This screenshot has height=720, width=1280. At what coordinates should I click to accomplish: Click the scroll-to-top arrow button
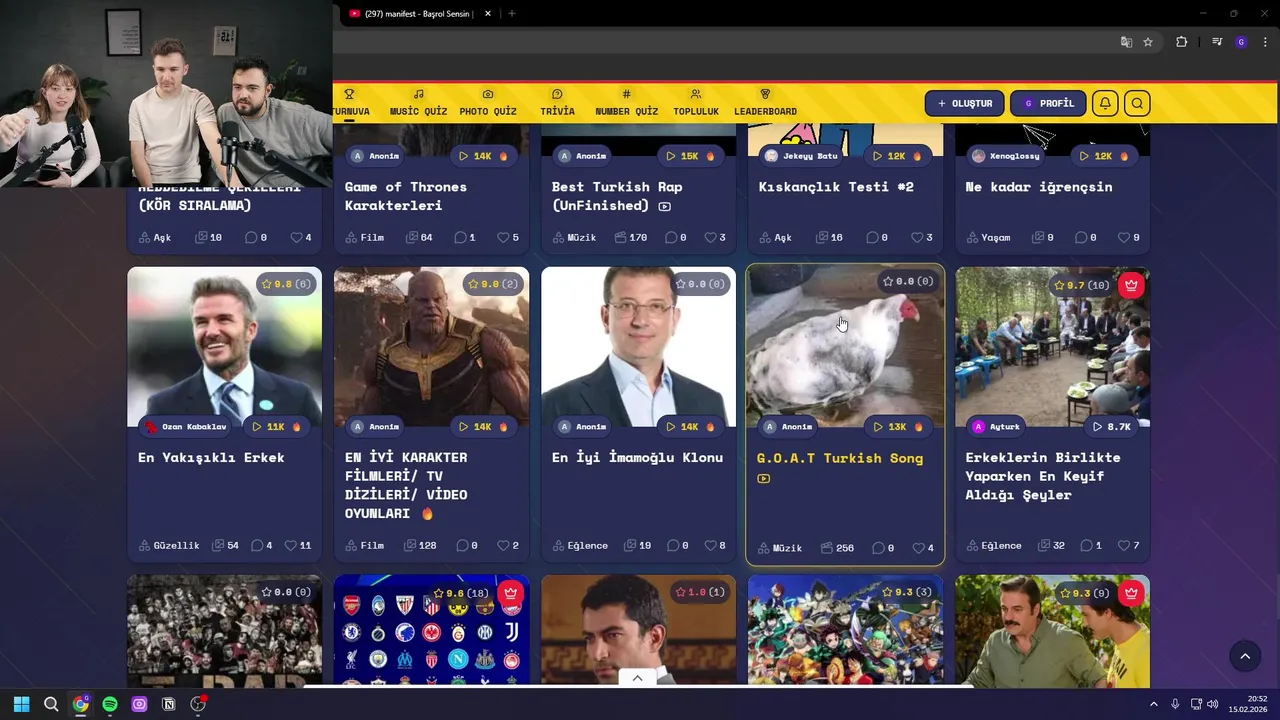[x=1245, y=656]
